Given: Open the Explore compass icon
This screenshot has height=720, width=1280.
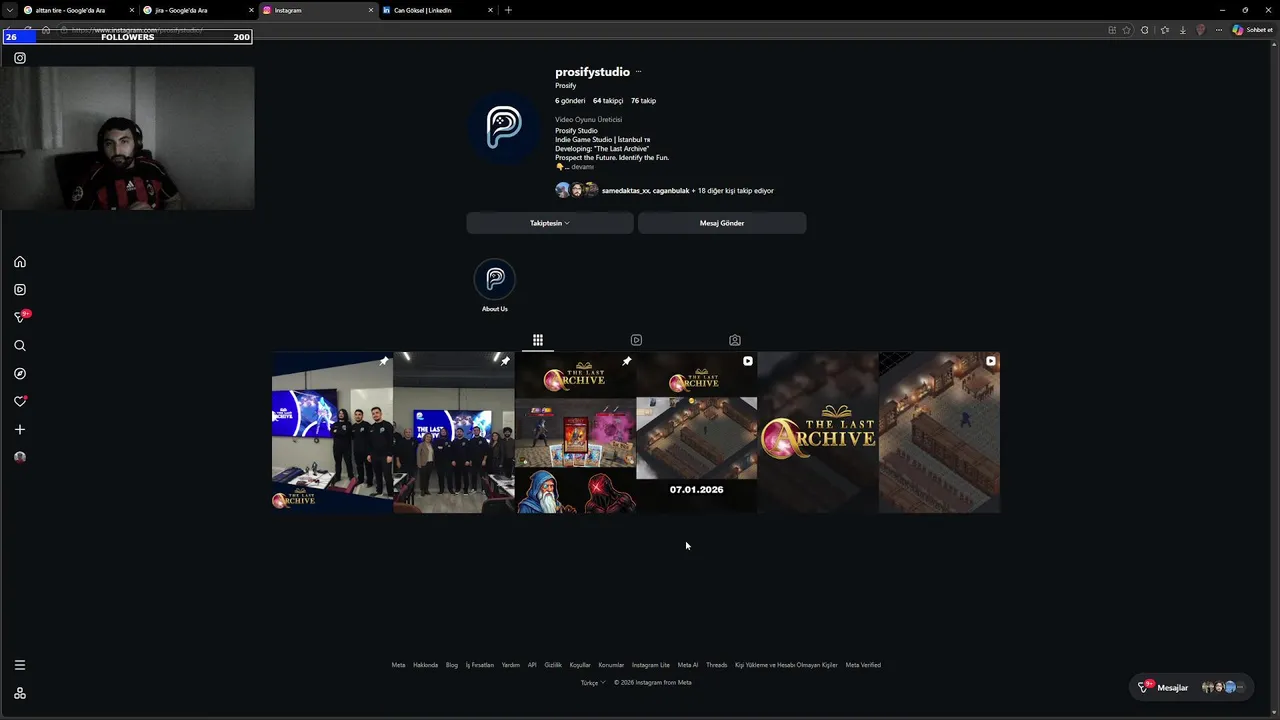Looking at the screenshot, I should pyautogui.click(x=19, y=374).
